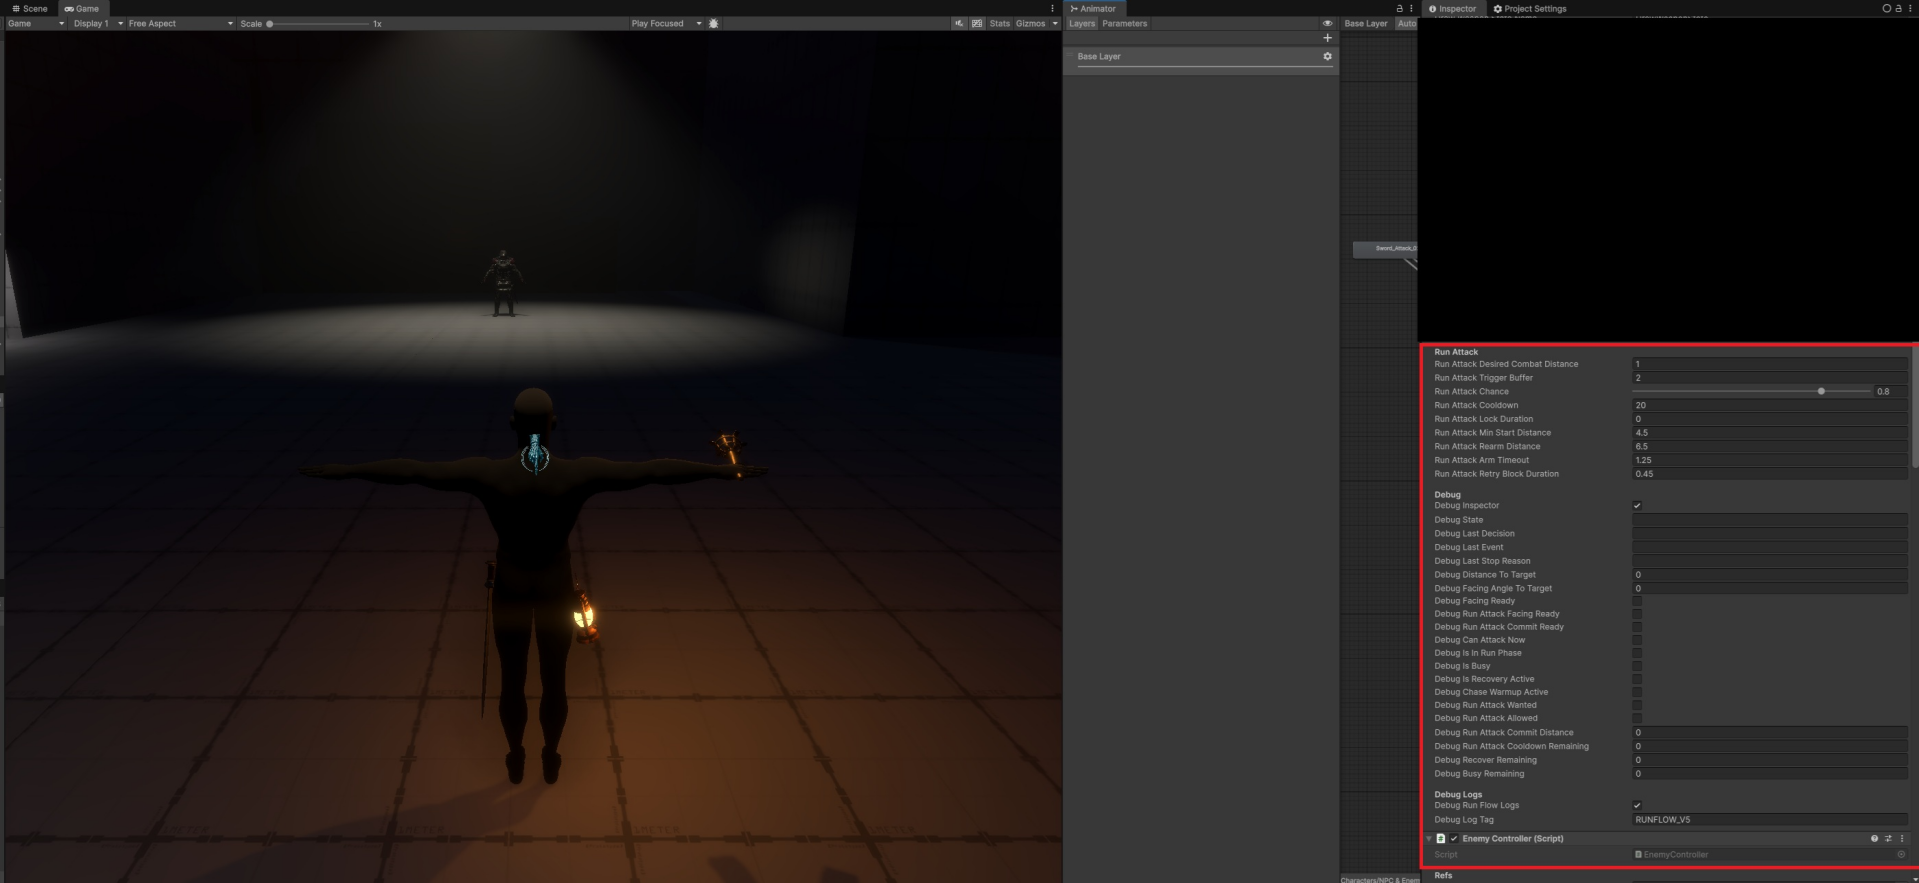Image resolution: width=1919 pixels, height=883 pixels.
Task: Collapse the Enemy Controller script component
Action: (x=1429, y=838)
